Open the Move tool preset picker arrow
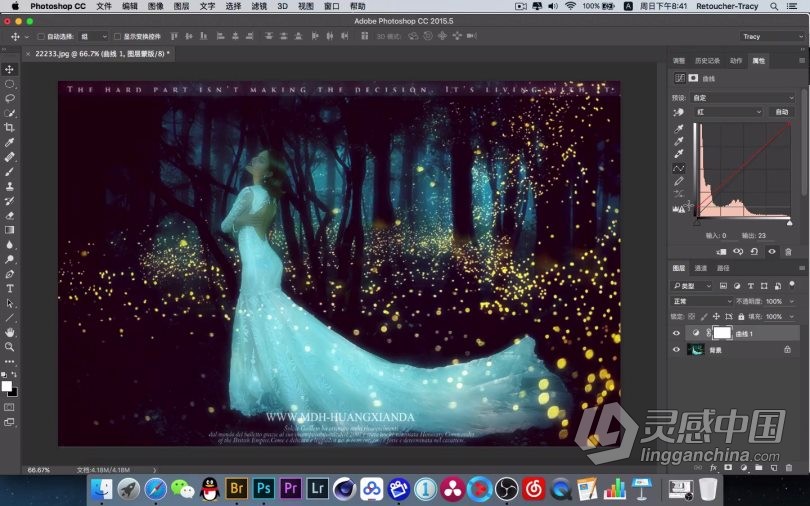 click(x=27, y=37)
